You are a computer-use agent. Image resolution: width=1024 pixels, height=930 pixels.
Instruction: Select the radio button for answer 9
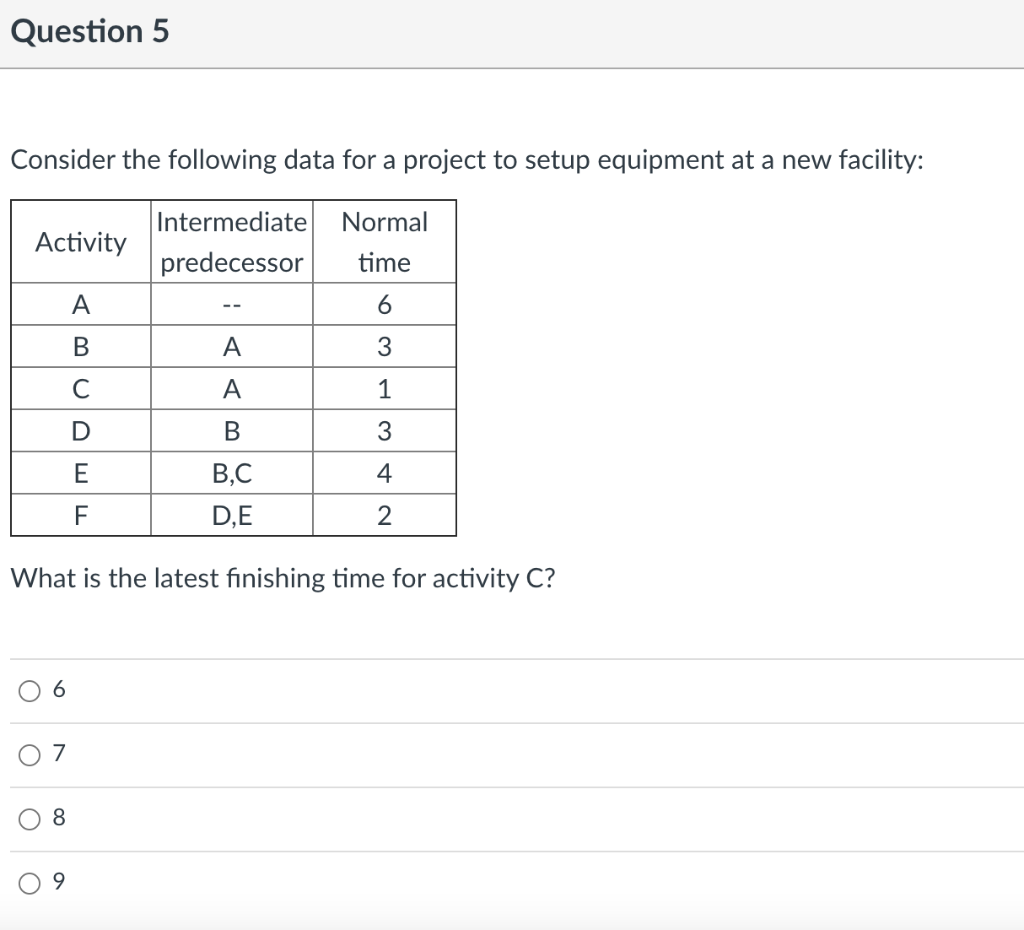28,882
